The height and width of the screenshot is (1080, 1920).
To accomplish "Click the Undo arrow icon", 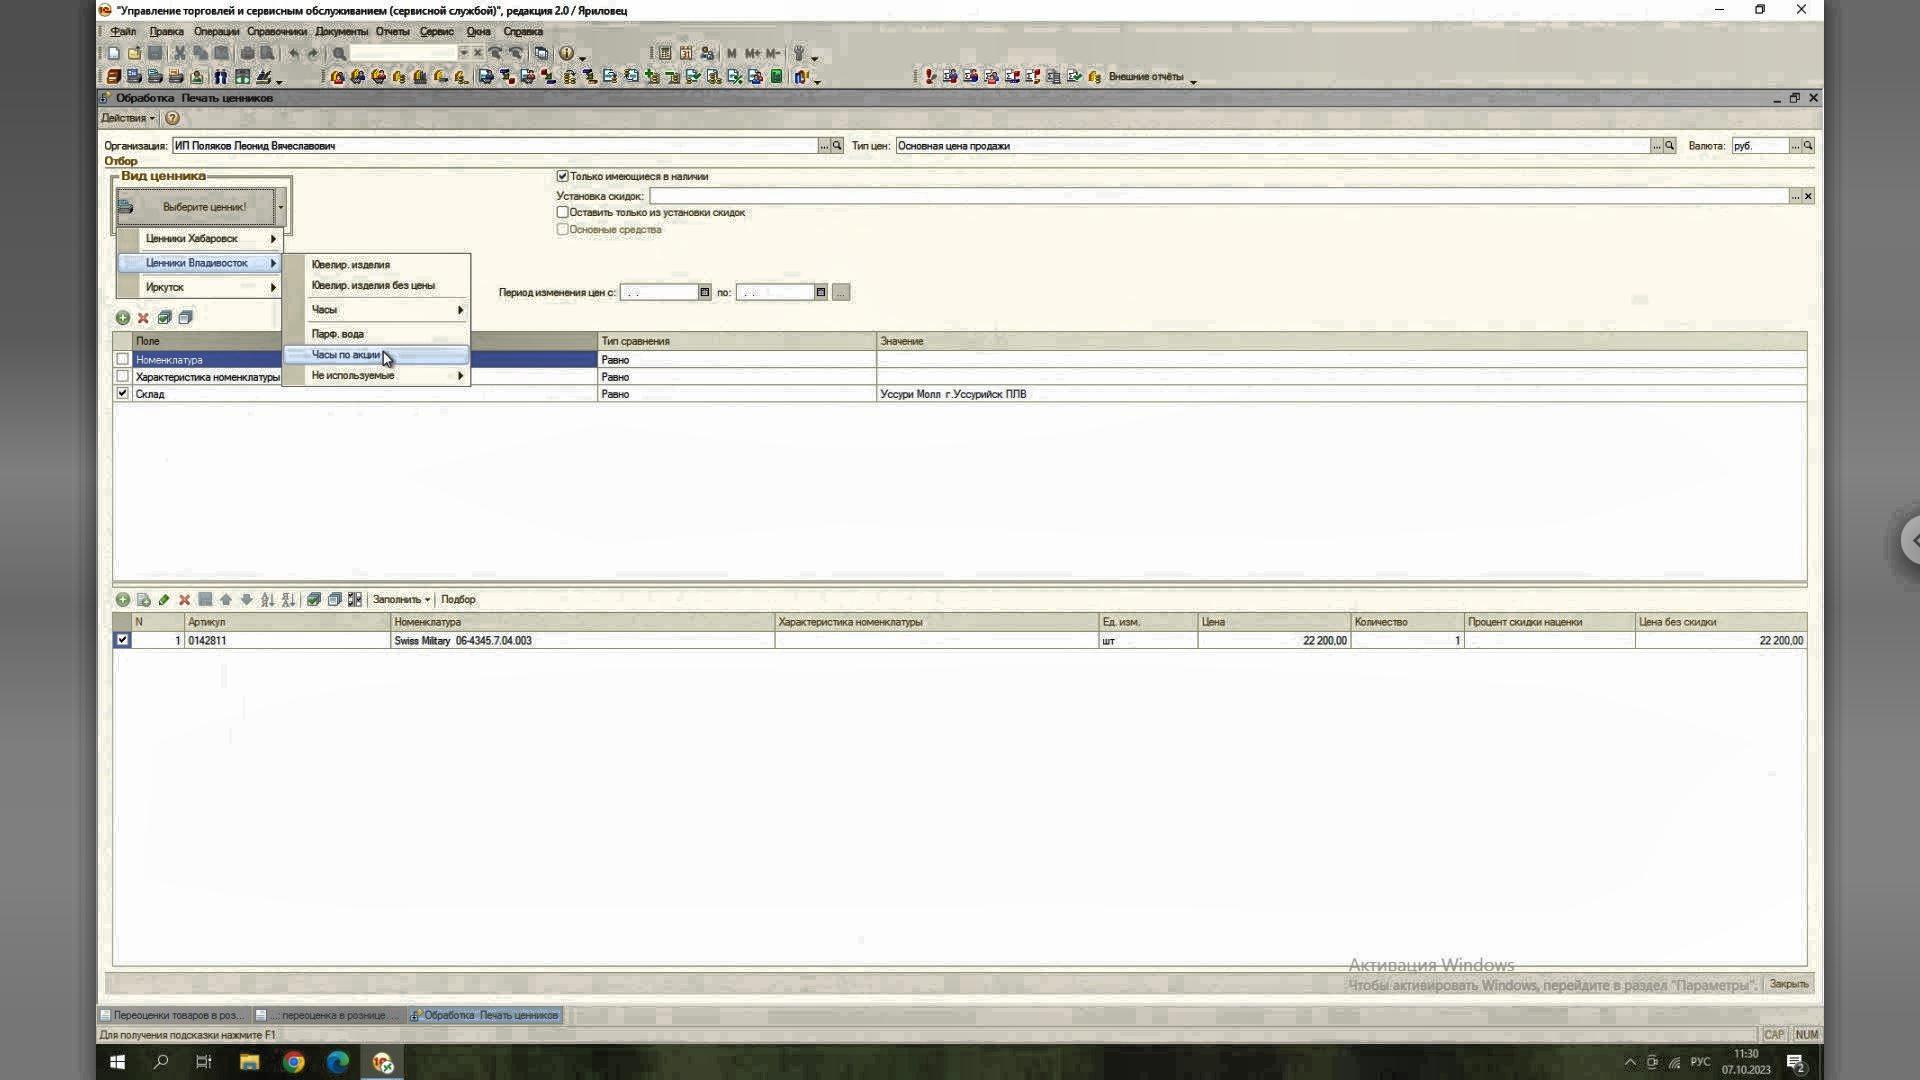I will (x=293, y=53).
